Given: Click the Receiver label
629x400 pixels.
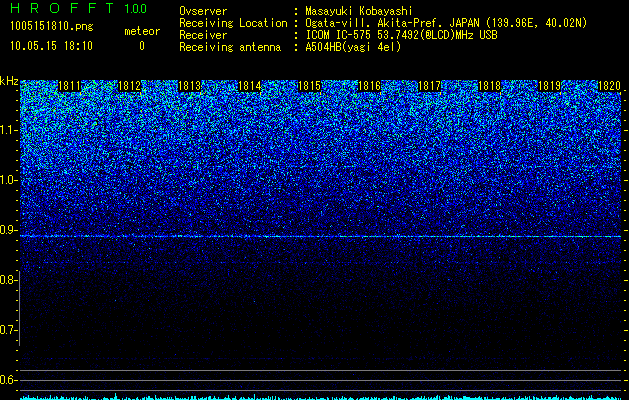Looking at the screenshot, I should pyautogui.click(x=203, y=35).
